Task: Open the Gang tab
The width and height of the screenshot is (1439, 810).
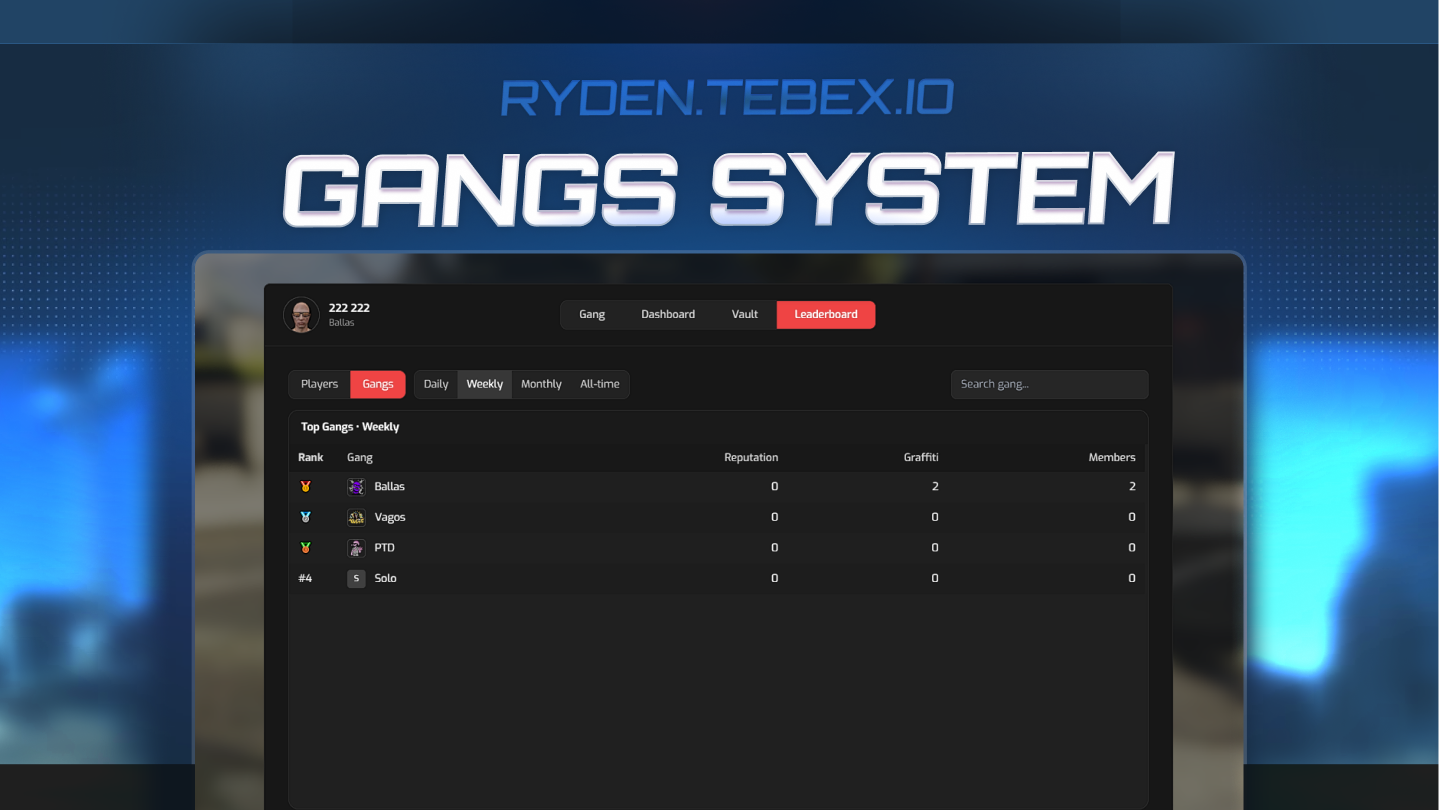Action: click(x=592, y=314)
